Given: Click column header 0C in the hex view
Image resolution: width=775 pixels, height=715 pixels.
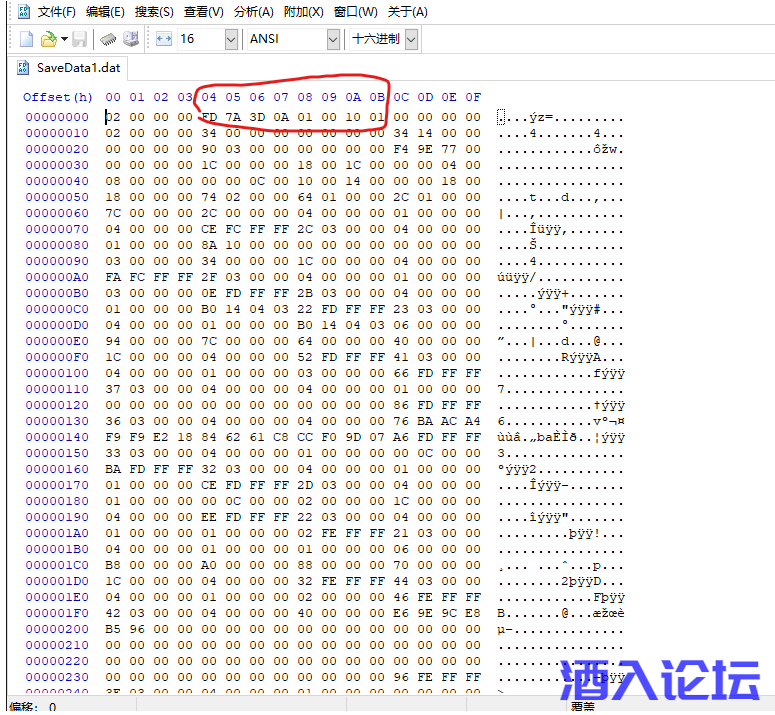Looking at the screenshot, I should tap(401, 97).
